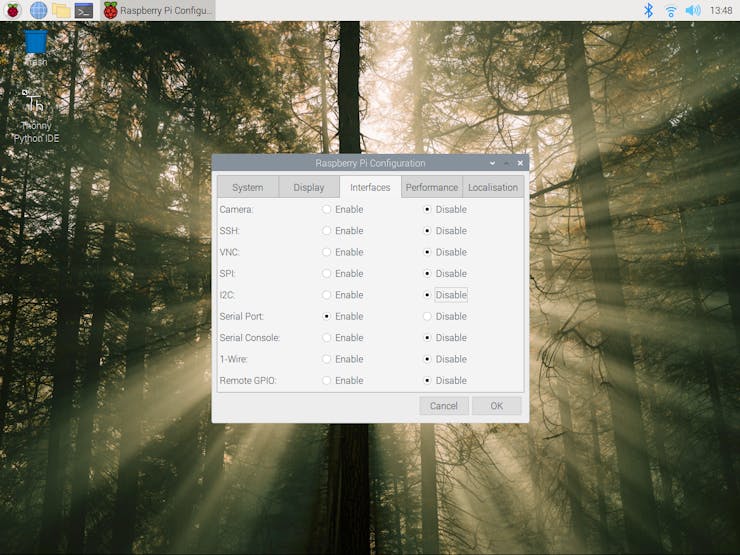Viewport: 740px width, 555px height.
Task: Select the Trash desktop icon
Action: 36,47
